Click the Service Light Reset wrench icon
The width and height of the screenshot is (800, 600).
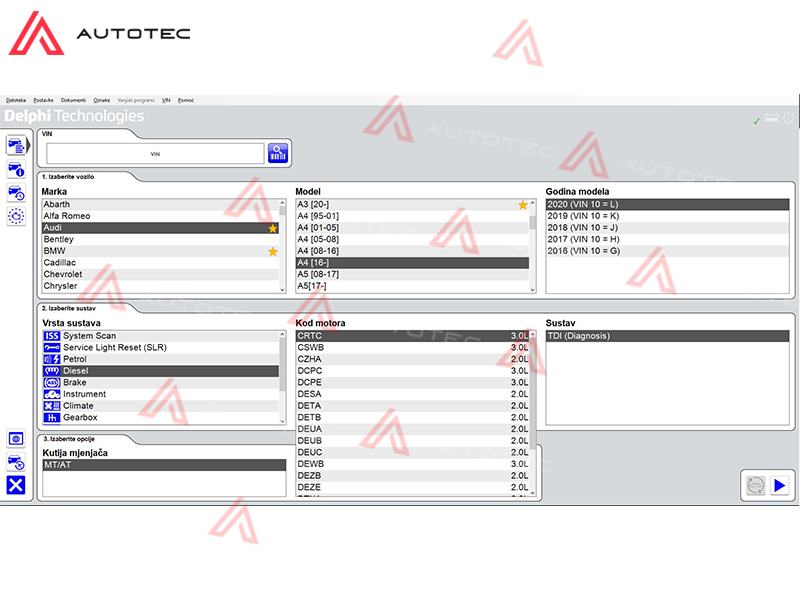pyautogui.click(x=52, y=347)
